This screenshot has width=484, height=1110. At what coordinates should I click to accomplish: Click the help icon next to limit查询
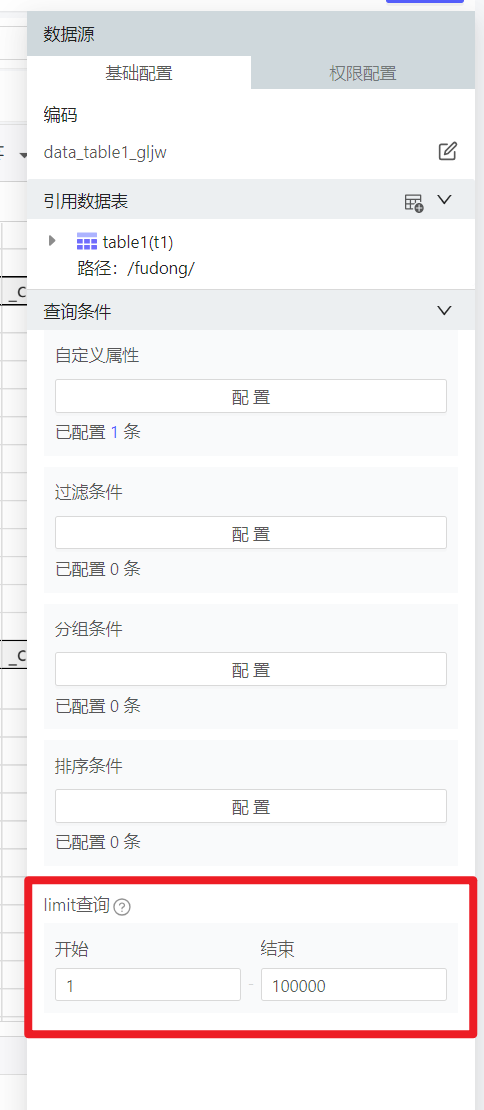(122, 907)
